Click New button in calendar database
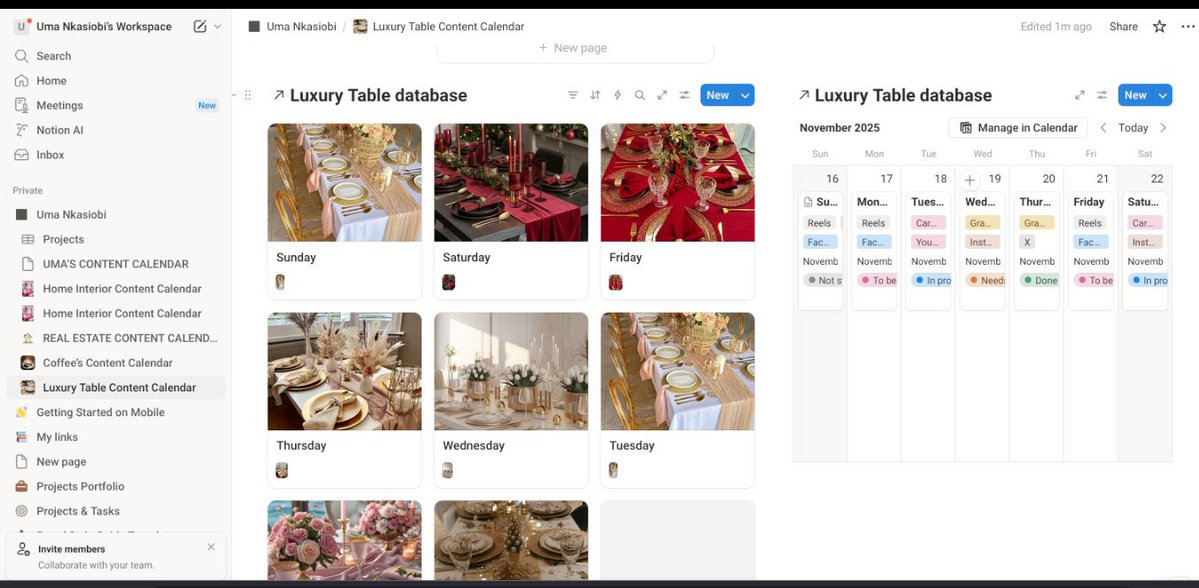1199x588 pixels. 1135,96
